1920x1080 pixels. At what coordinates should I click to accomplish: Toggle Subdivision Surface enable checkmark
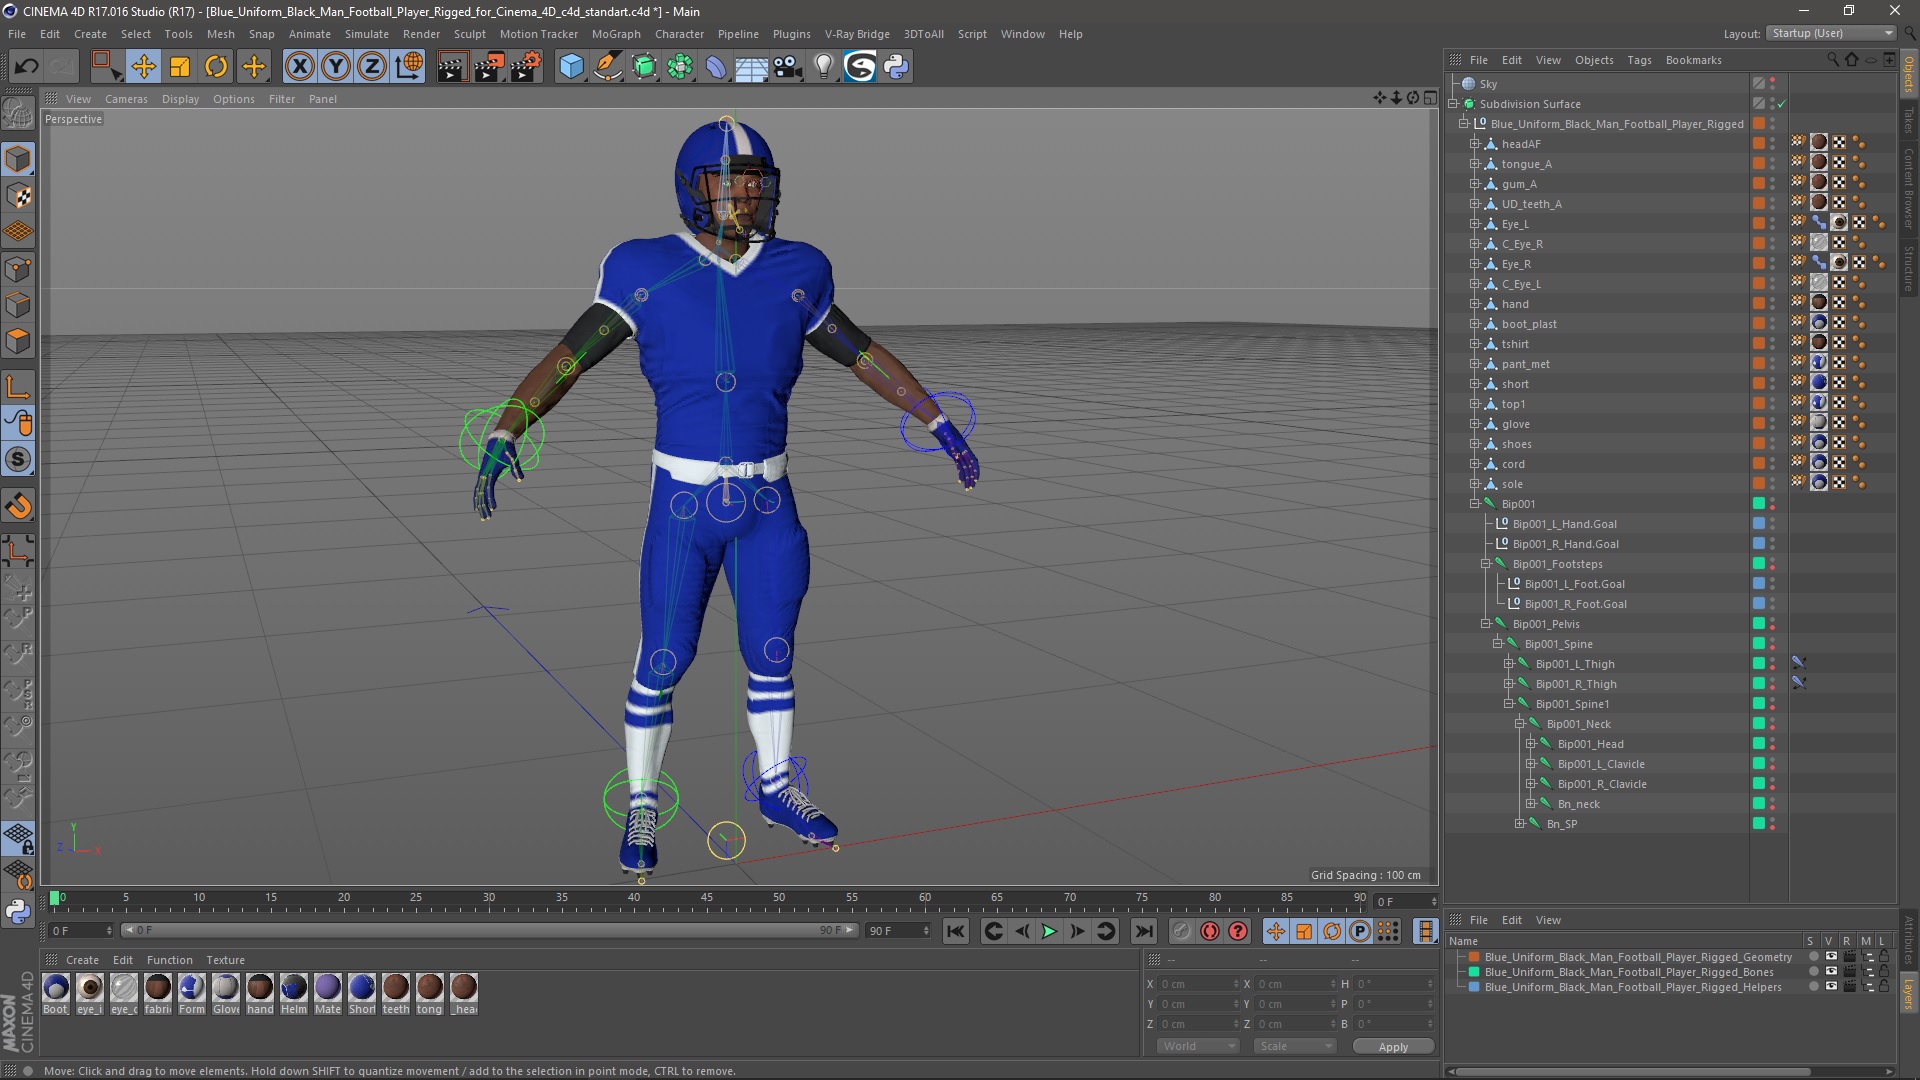coord(1781,104)
